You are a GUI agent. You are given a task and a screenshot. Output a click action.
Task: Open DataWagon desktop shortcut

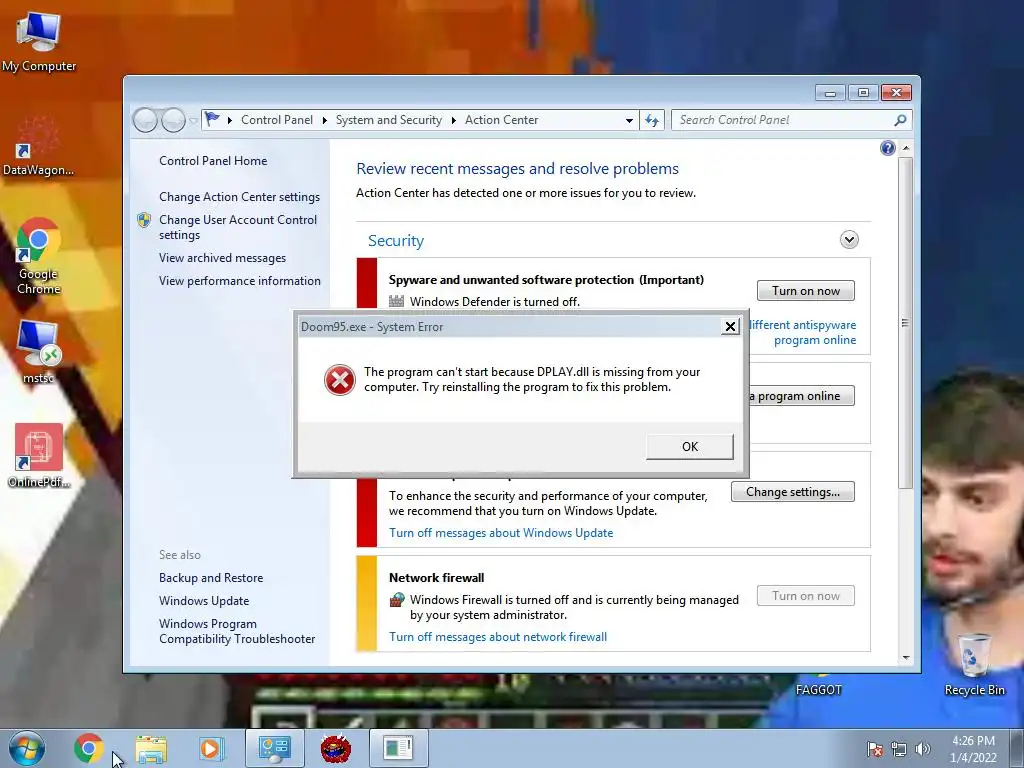38,147
